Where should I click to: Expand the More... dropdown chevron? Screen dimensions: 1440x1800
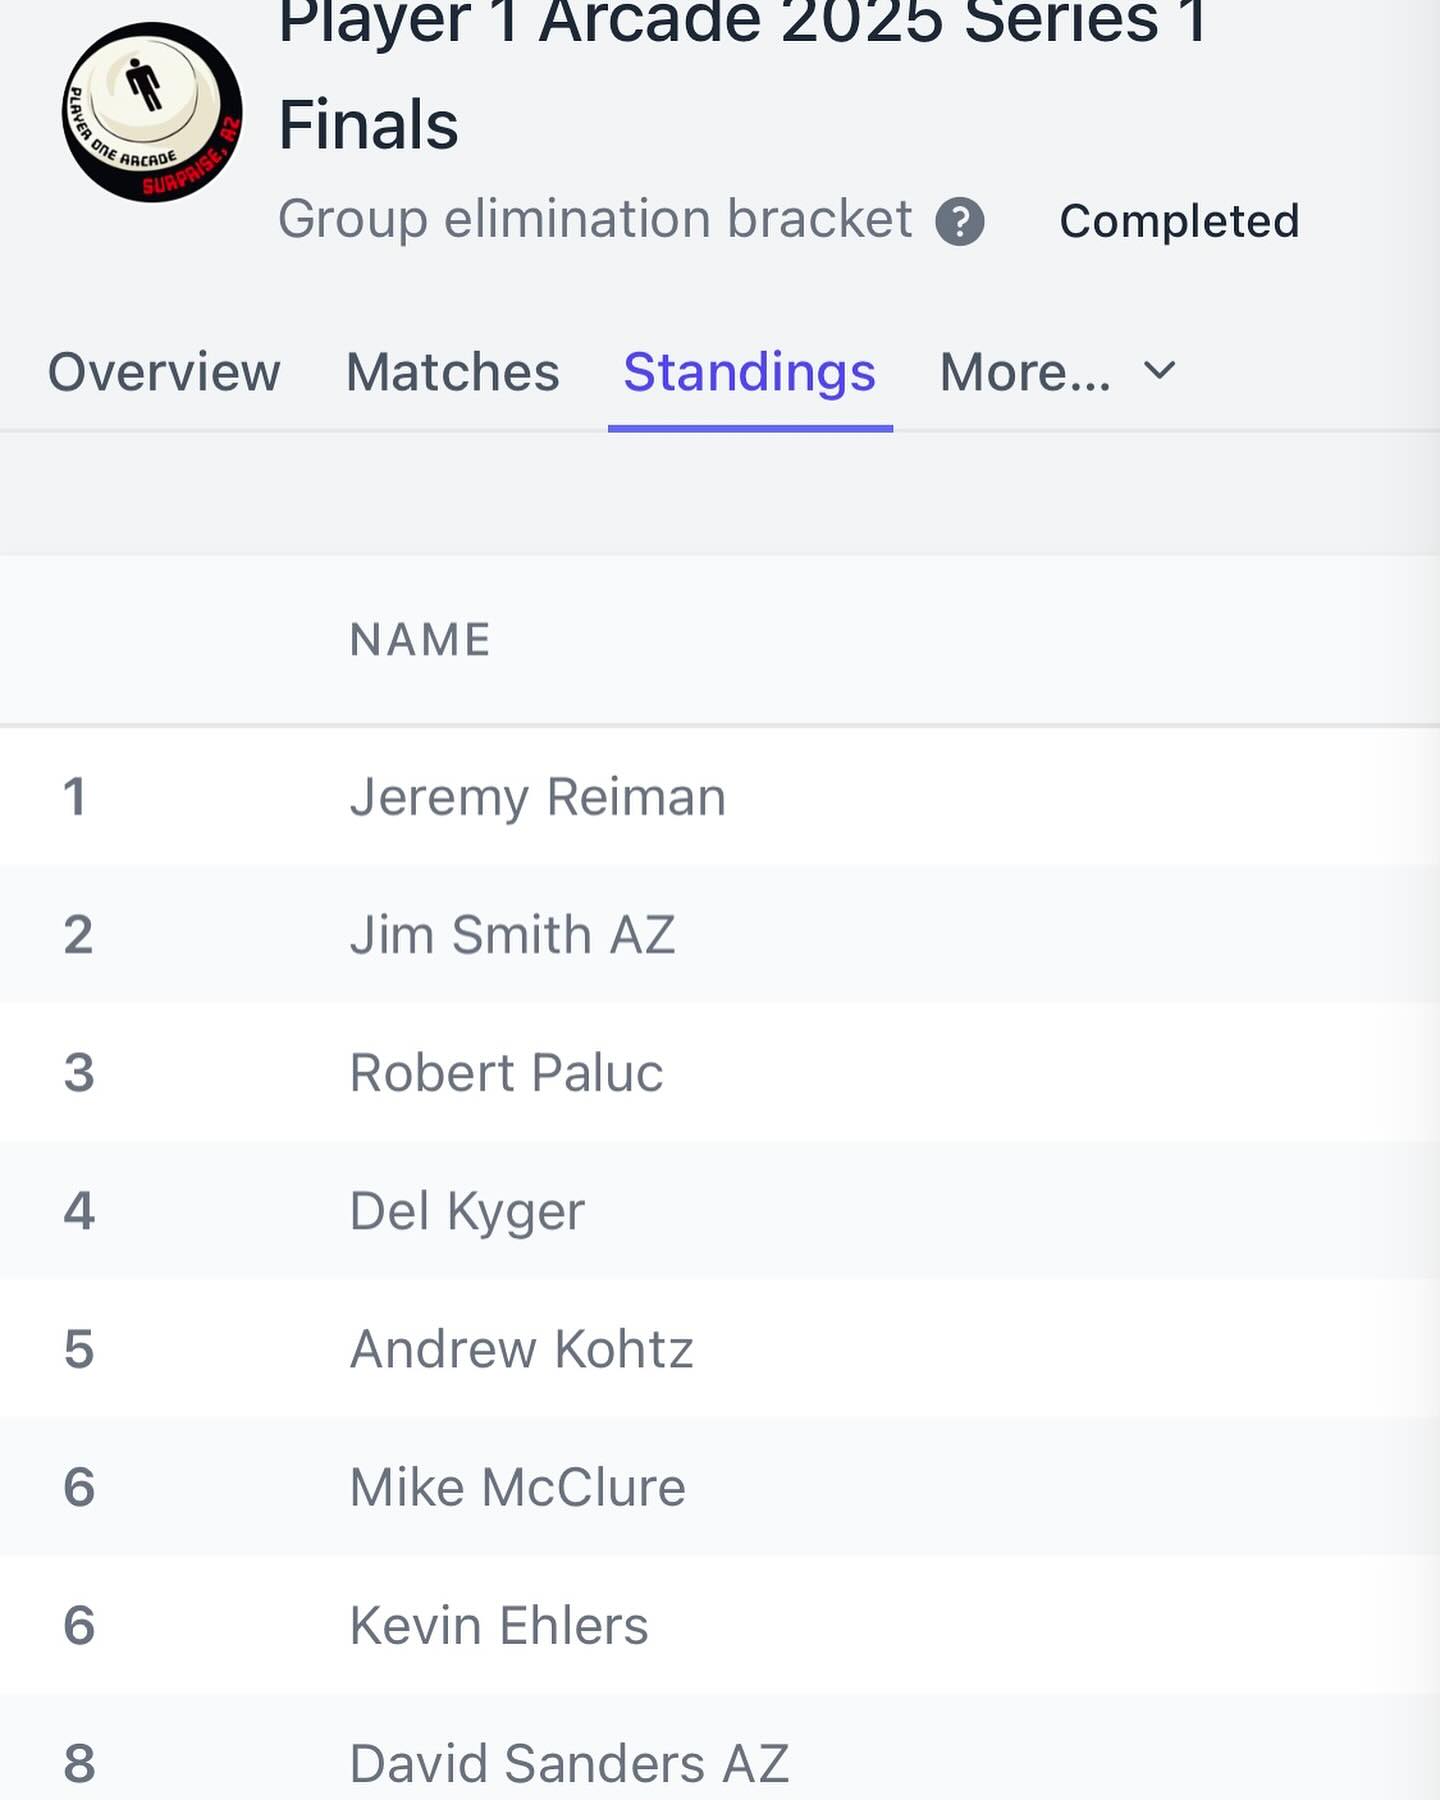pyautogui.click(x=1160, y=371)
